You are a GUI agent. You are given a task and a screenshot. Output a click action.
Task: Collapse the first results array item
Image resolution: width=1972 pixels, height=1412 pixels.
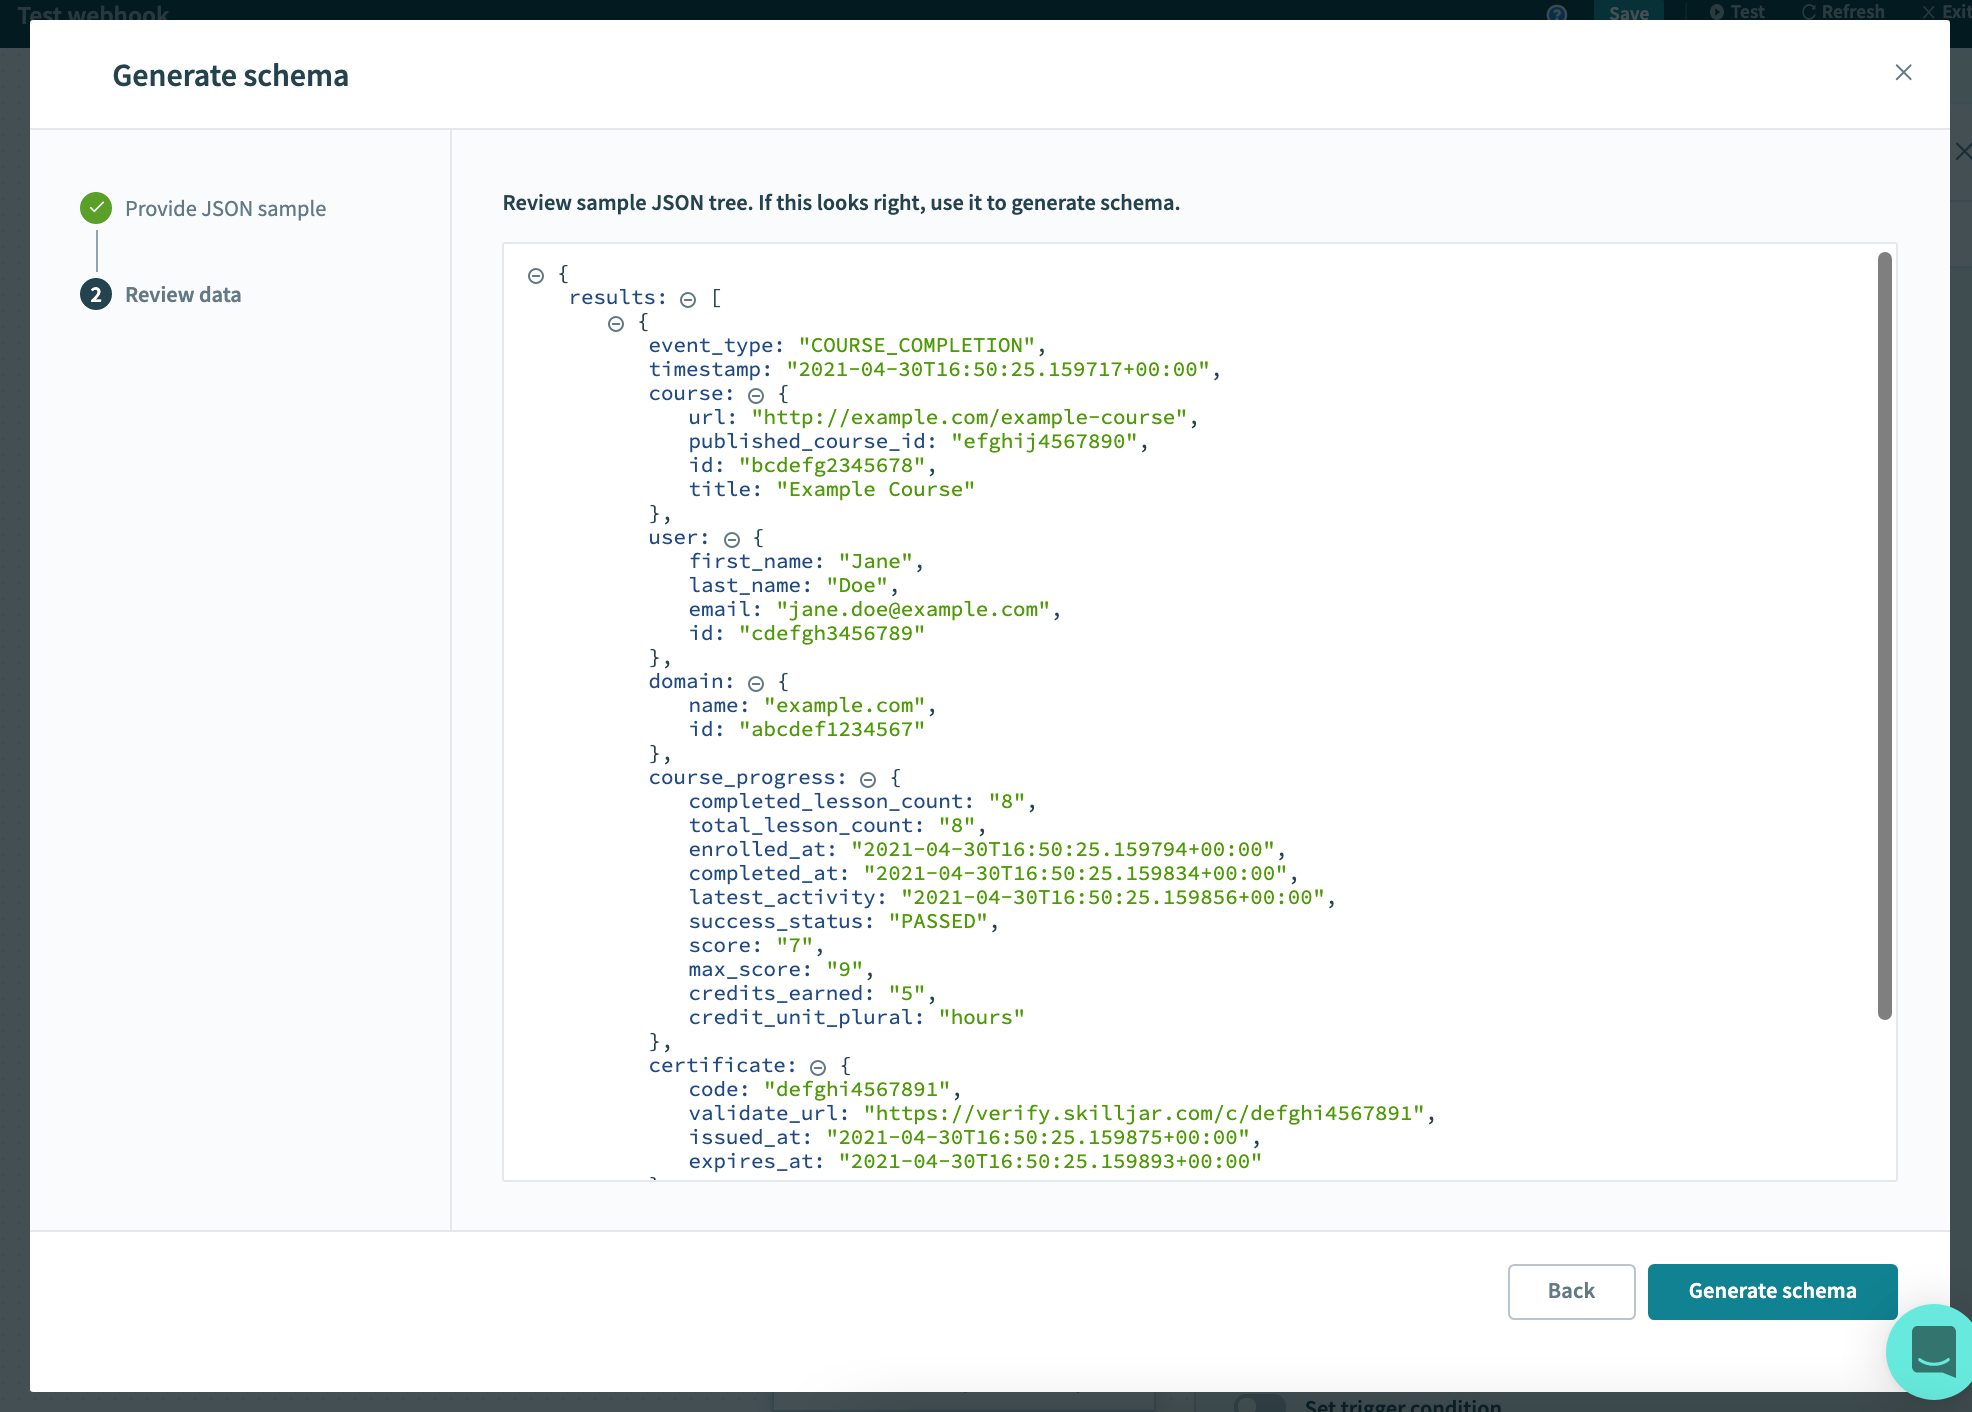pyautogui.click(x=616, y=323)
